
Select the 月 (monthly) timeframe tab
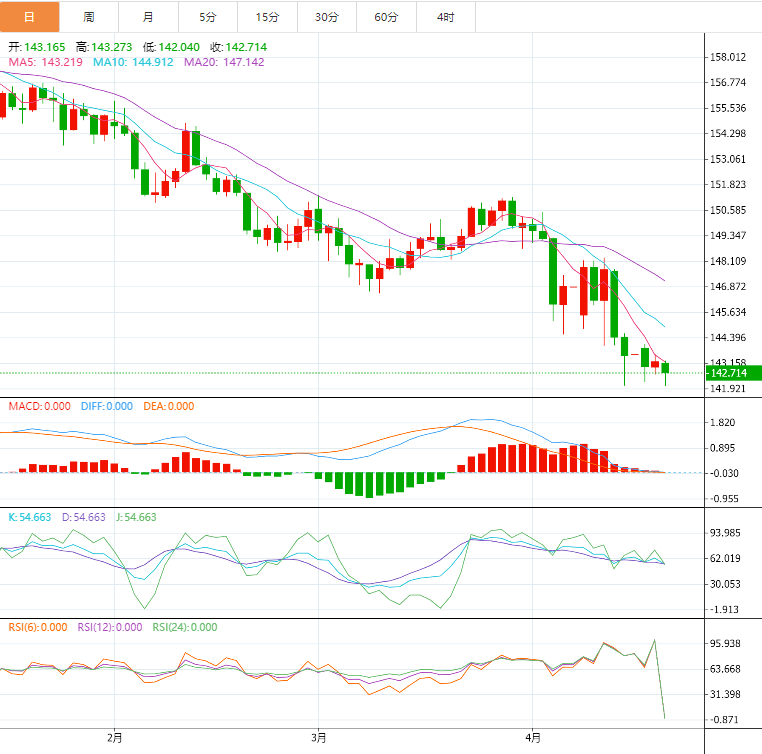point(148,17)
